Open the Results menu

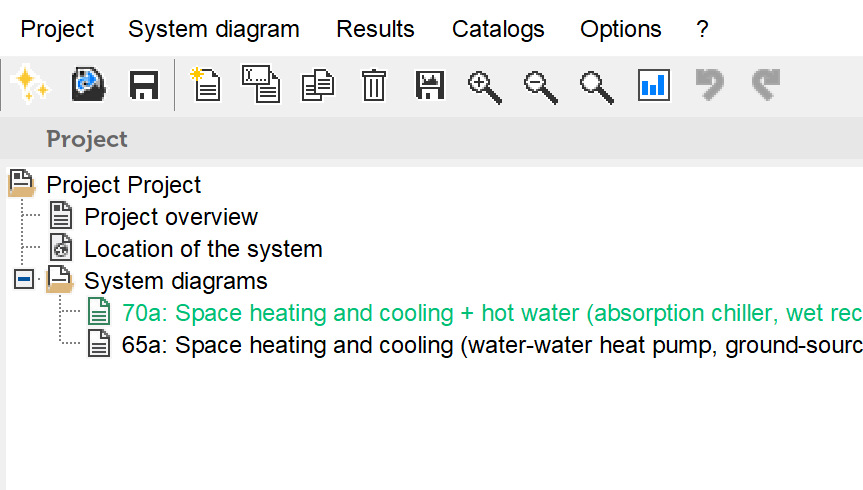pyautogui.click(x=375, y=29)
